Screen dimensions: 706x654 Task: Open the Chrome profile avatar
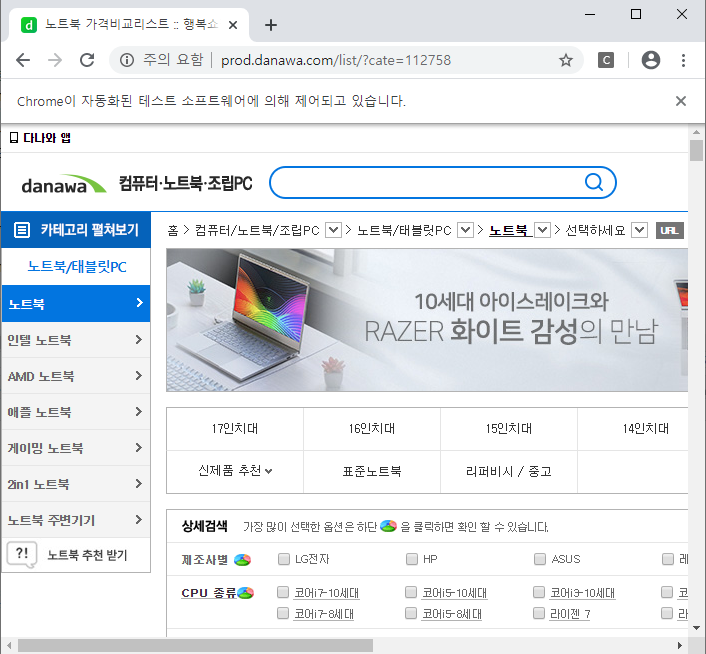[651, 60]
